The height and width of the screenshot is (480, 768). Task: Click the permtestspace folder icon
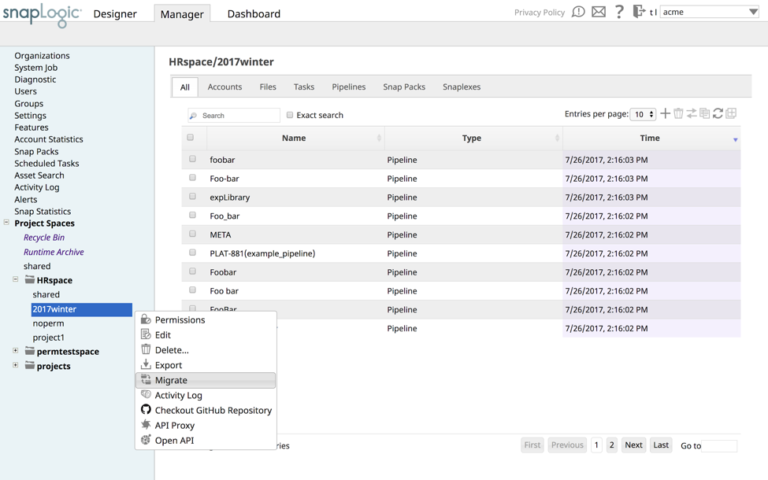30,351
